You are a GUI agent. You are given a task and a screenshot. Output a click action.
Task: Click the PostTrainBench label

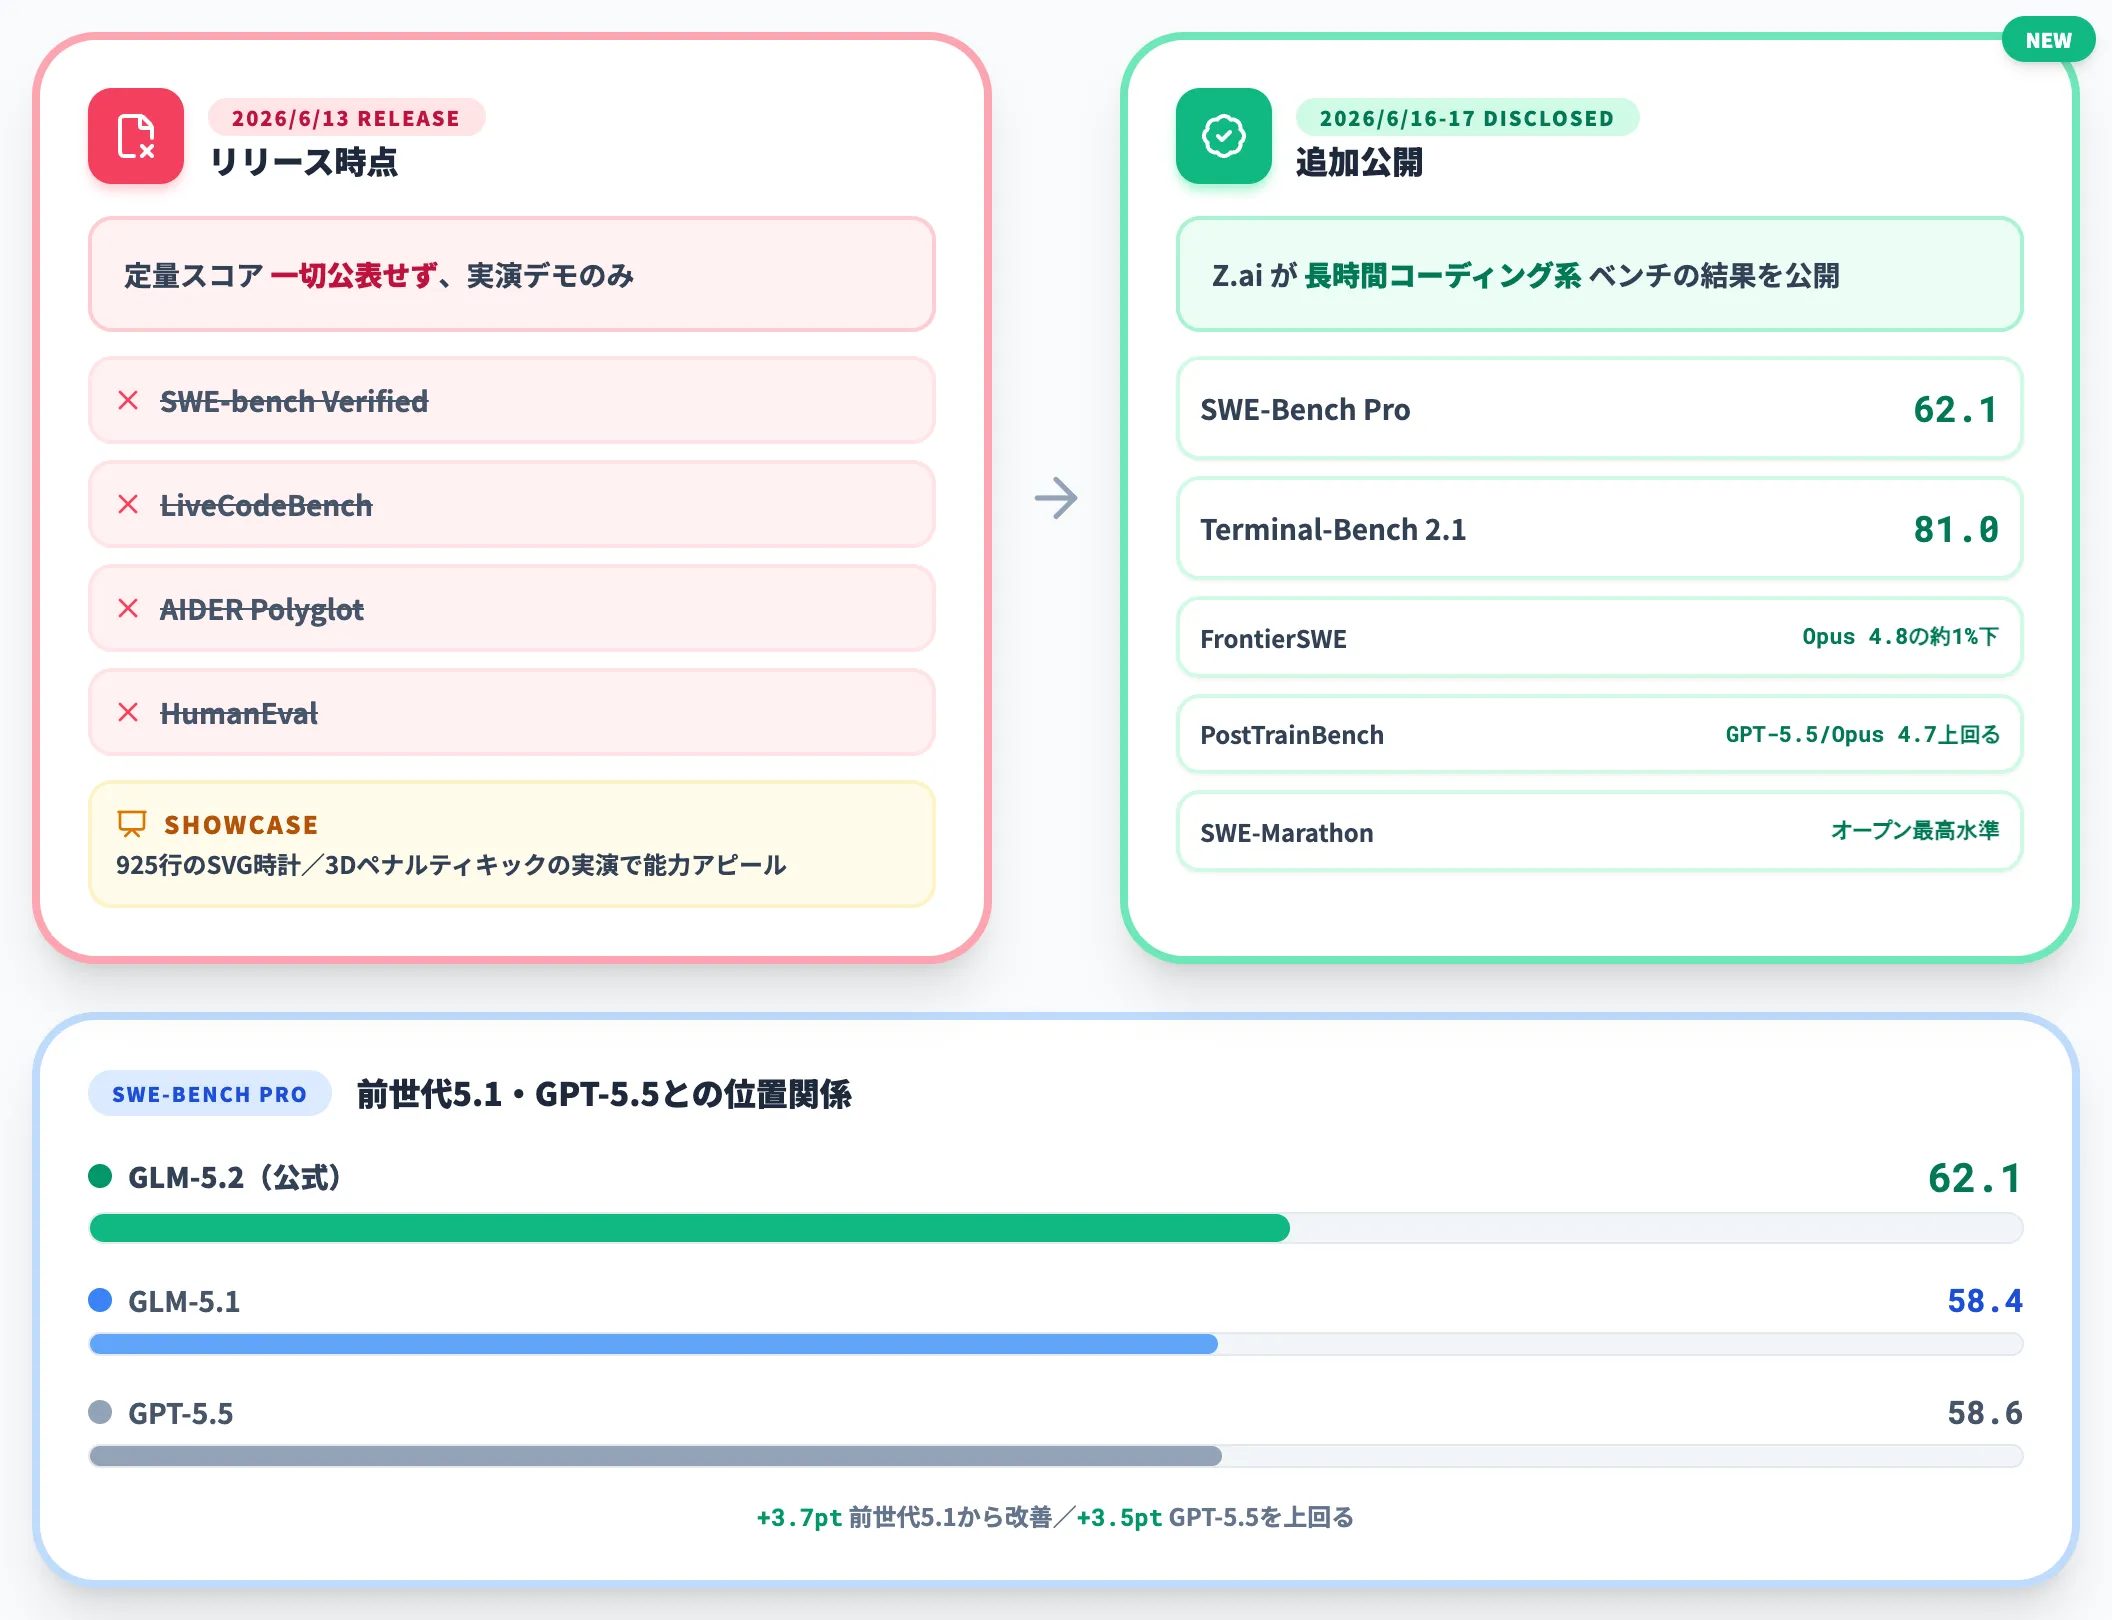click(1292, 735)
